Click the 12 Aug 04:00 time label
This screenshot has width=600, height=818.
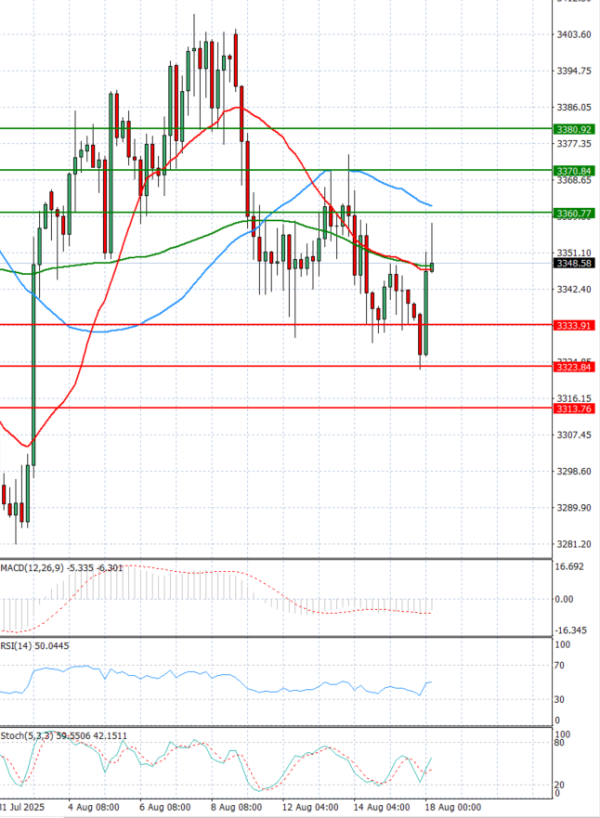310,807
